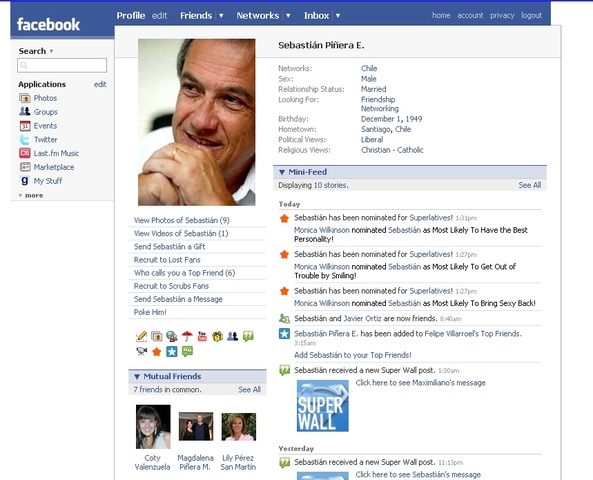Open Javier Ortiz profile link in feed

click(362, 318)
